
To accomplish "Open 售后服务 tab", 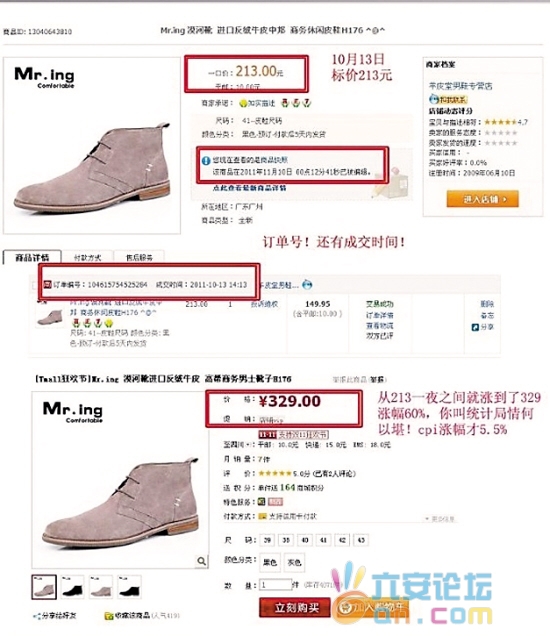I will click(139, 257).
